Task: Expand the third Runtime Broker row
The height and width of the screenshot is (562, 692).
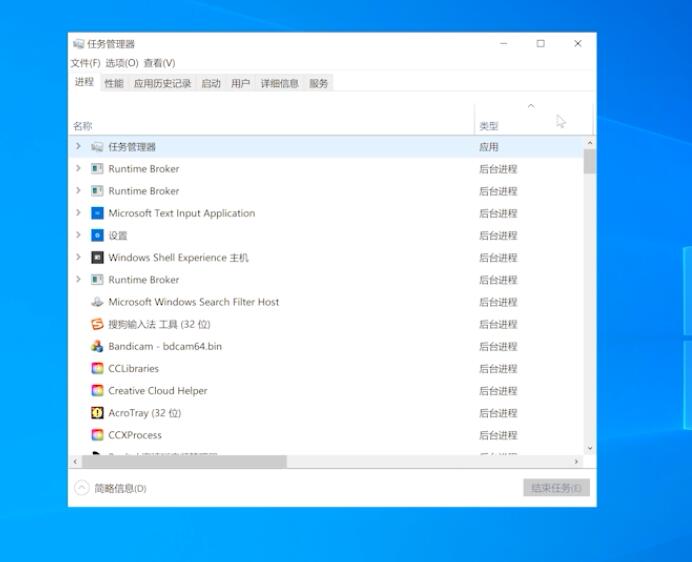Action: pyautogui.click(x=78, y=279)
